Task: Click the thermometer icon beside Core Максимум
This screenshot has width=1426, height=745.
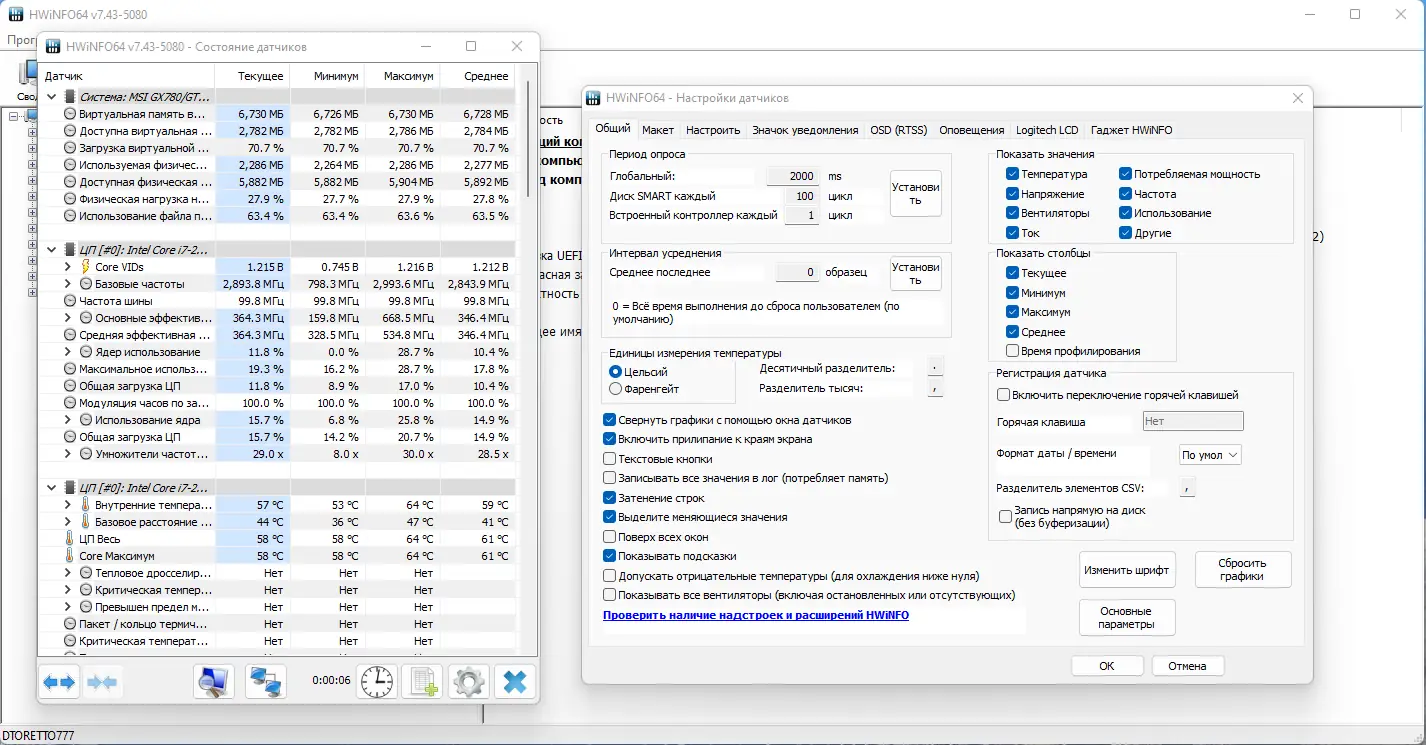Action: click(70, 556)
